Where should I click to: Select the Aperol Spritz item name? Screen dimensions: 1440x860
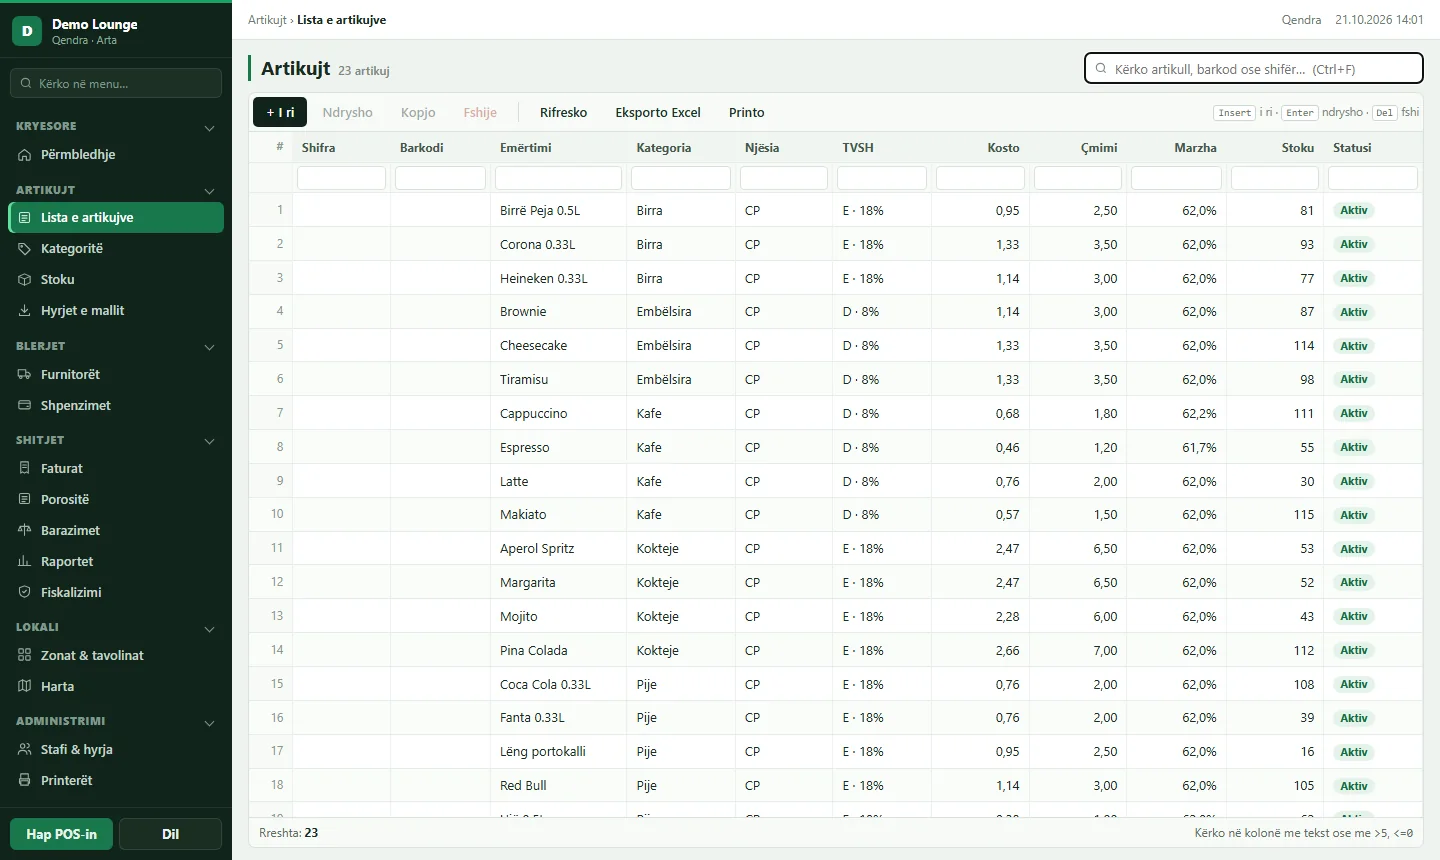tap(537, 549)
